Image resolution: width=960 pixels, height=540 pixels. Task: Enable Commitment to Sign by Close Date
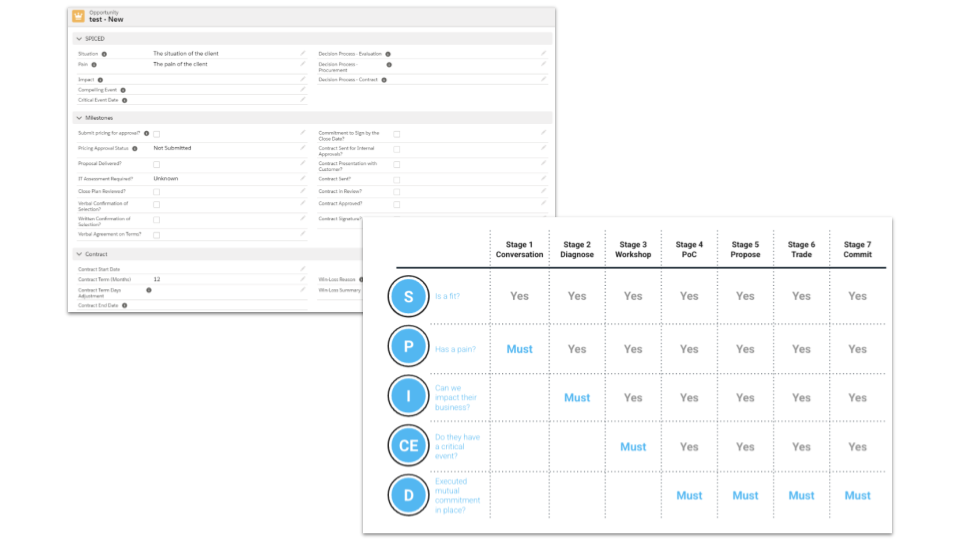pos(396,134)
